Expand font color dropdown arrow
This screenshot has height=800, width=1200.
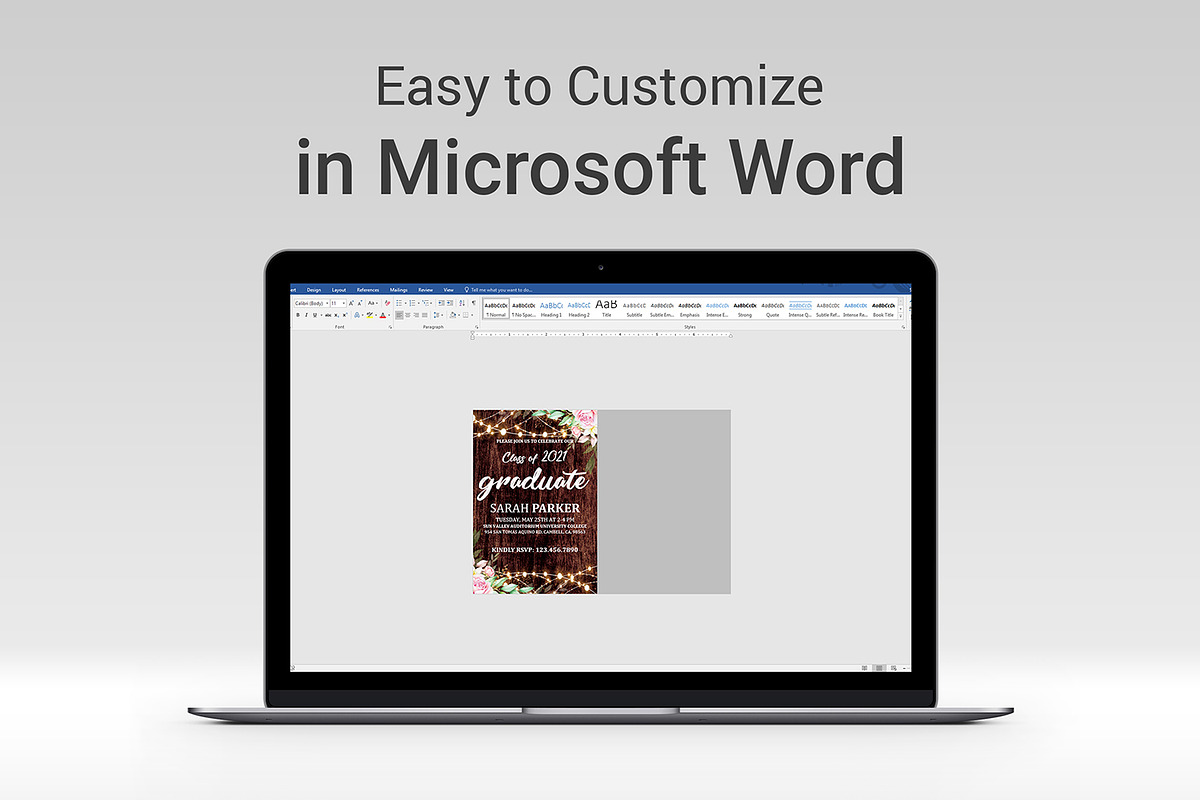389,315
